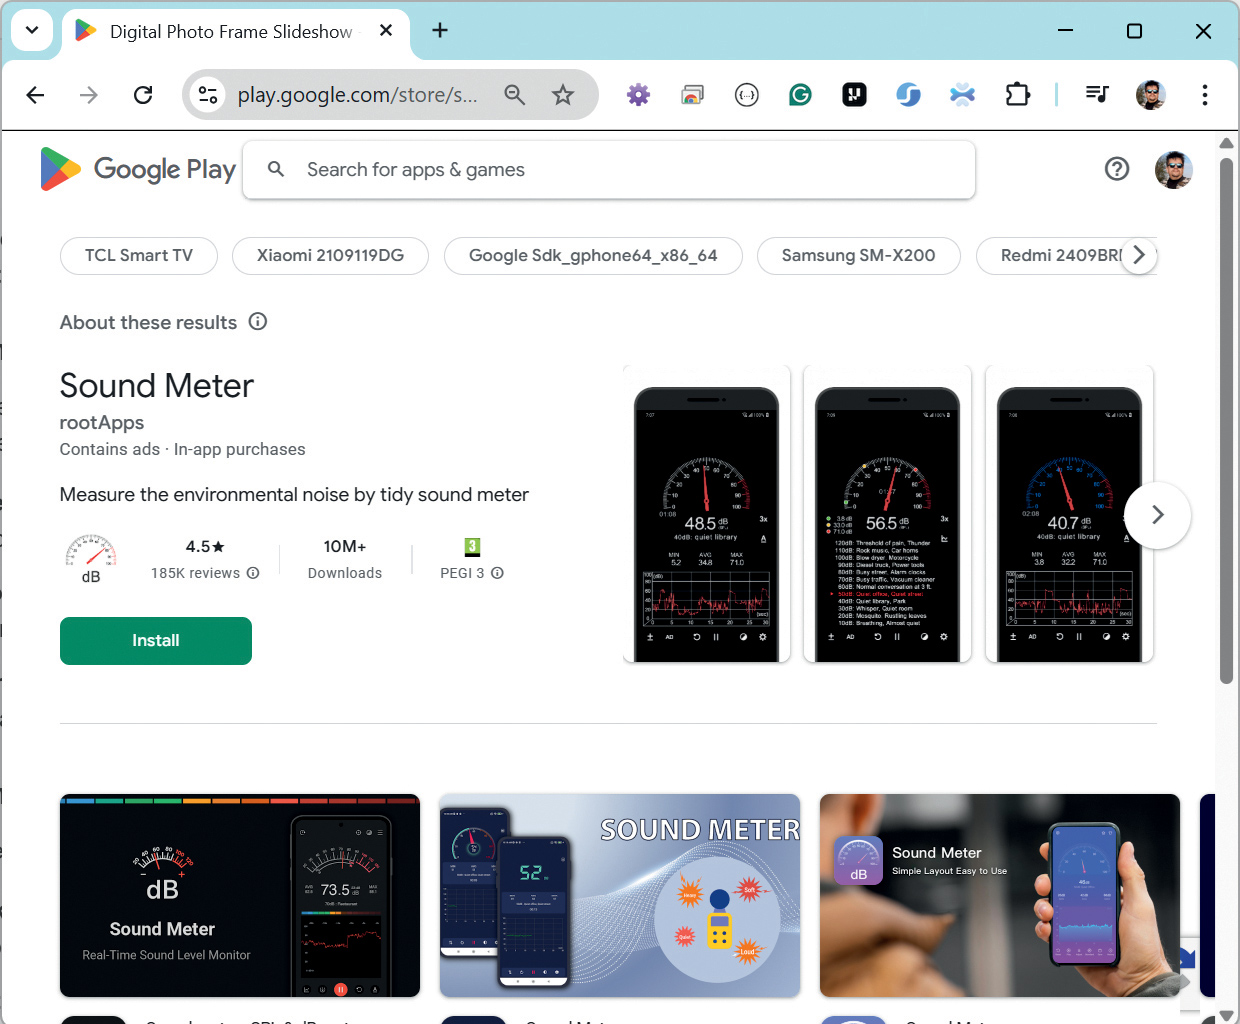Click the page vertical scrollbar thumb
This screenshot has height=1024, width=1240.
click(x=1227, y=420)
